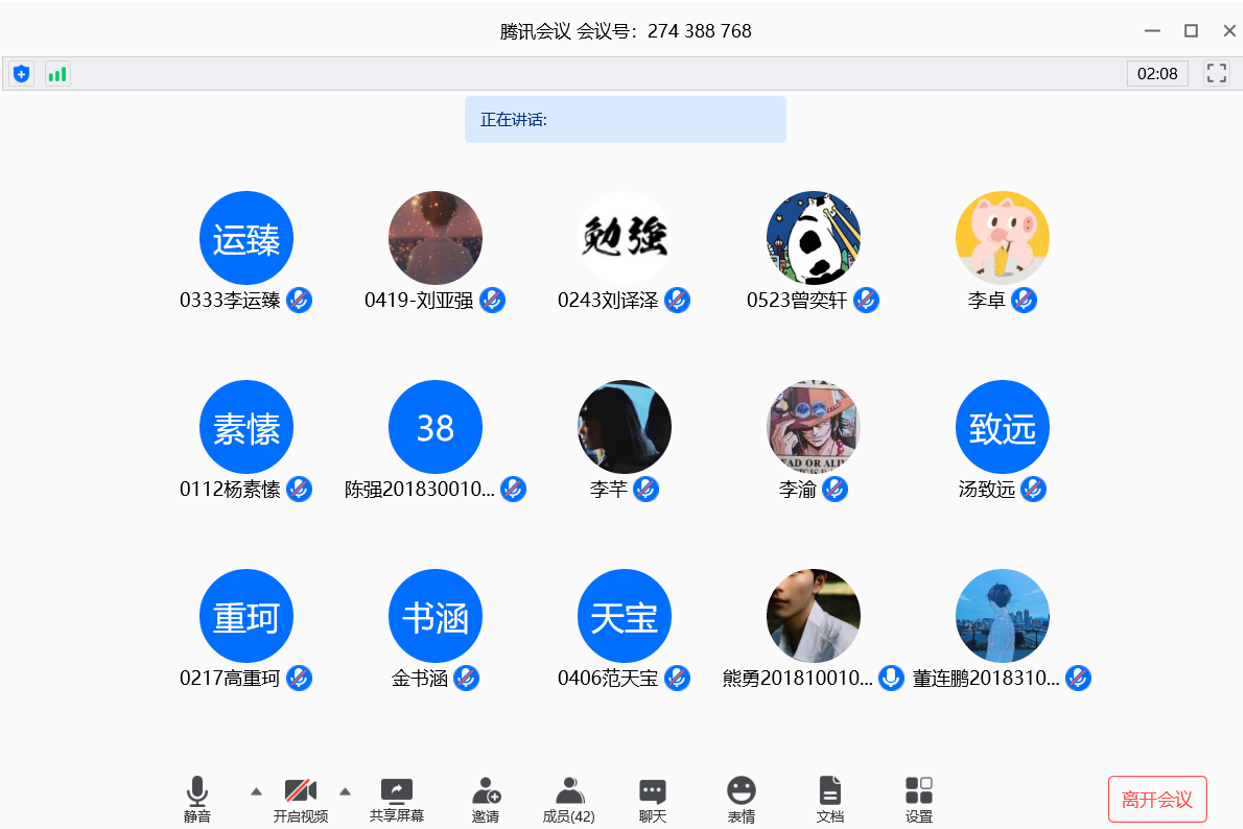Screen dimensions: 1243x829
Task: Click the muted mic icon beside 0333李运臻
Action: [x=299, y=300]
